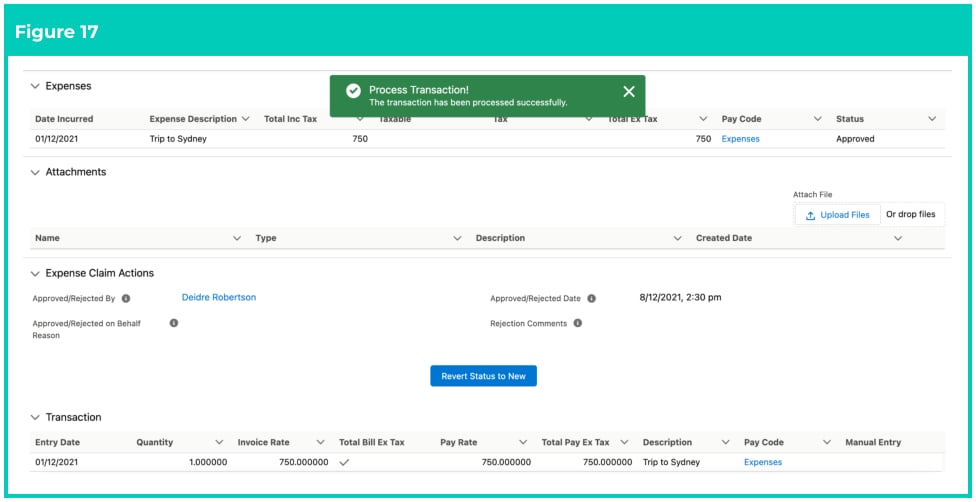Viewport: 976px width, 502px height.
Task: Click the Date Incurred column header
Action: click(64, 119)
